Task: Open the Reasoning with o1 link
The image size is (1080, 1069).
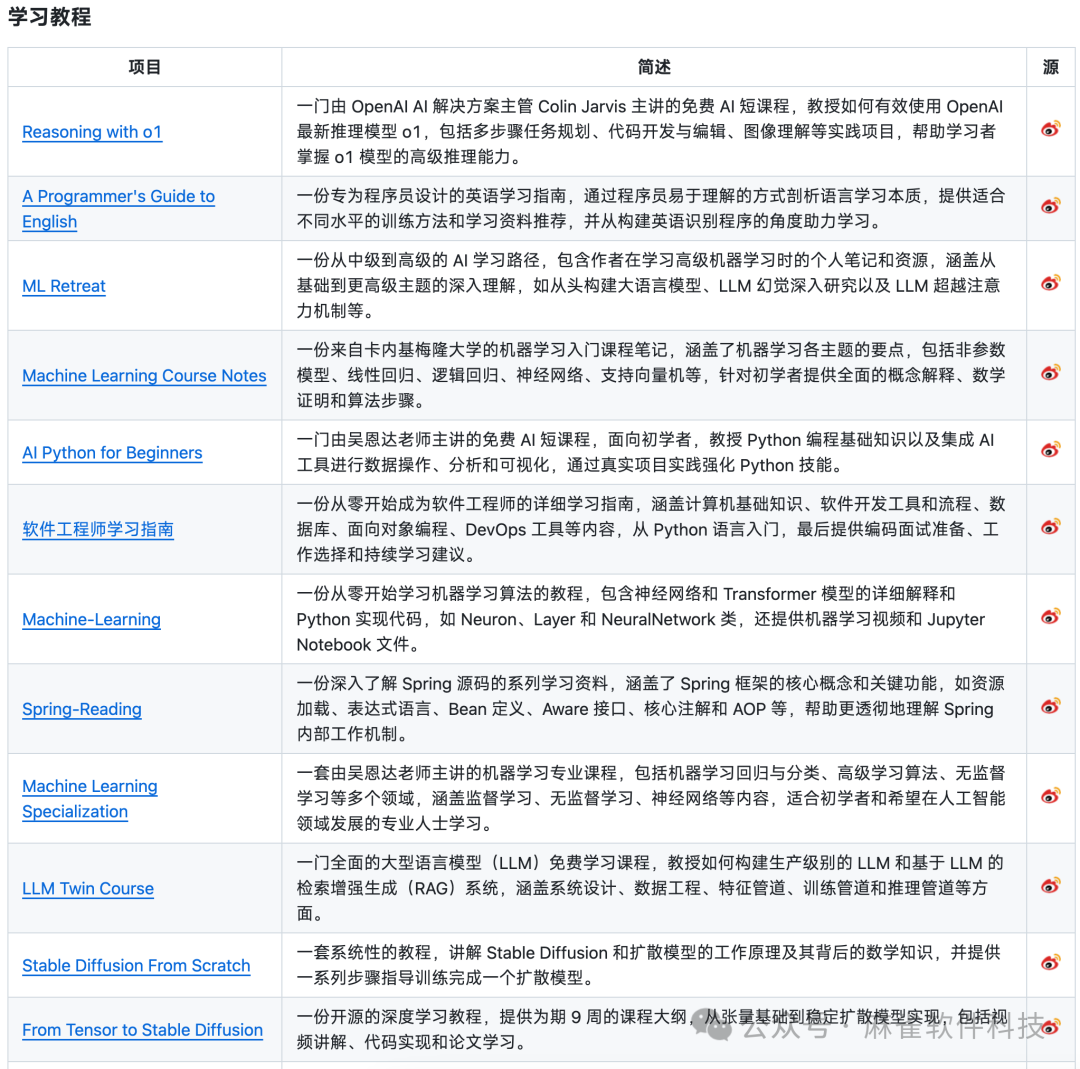Action: point(92,132)
